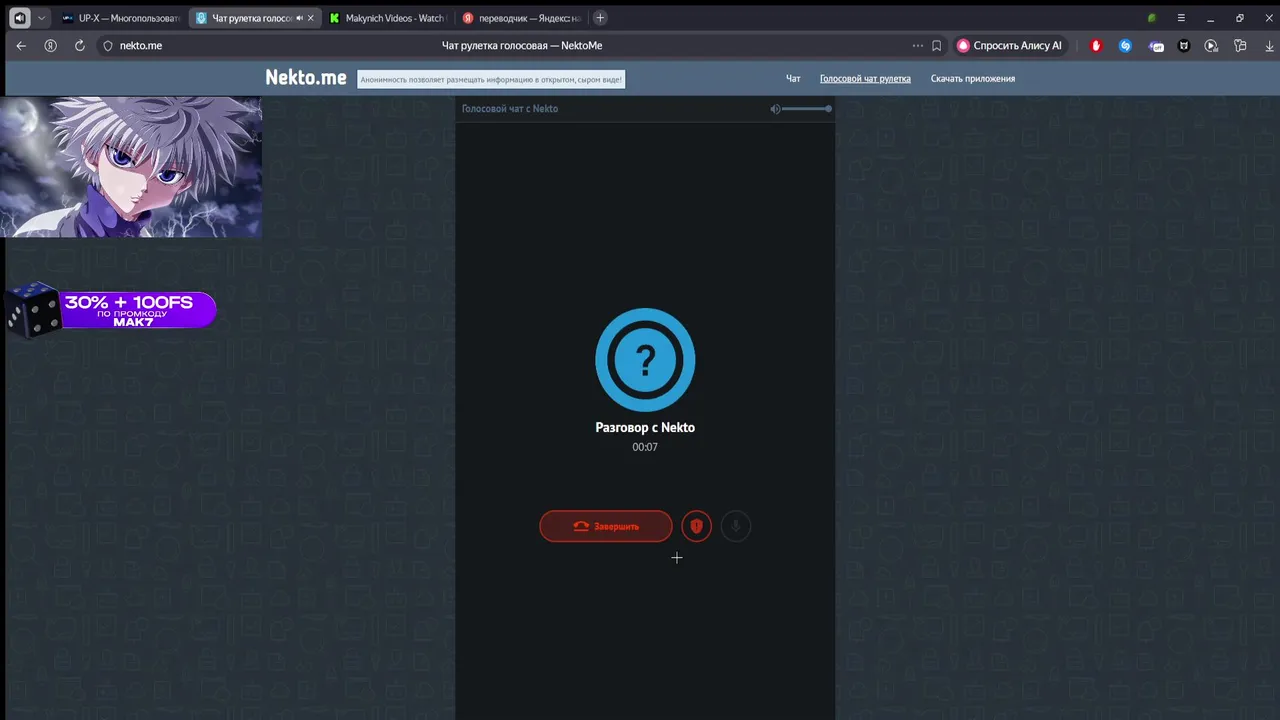Click the Разговор с Nekto title

[x=645, y=427]
